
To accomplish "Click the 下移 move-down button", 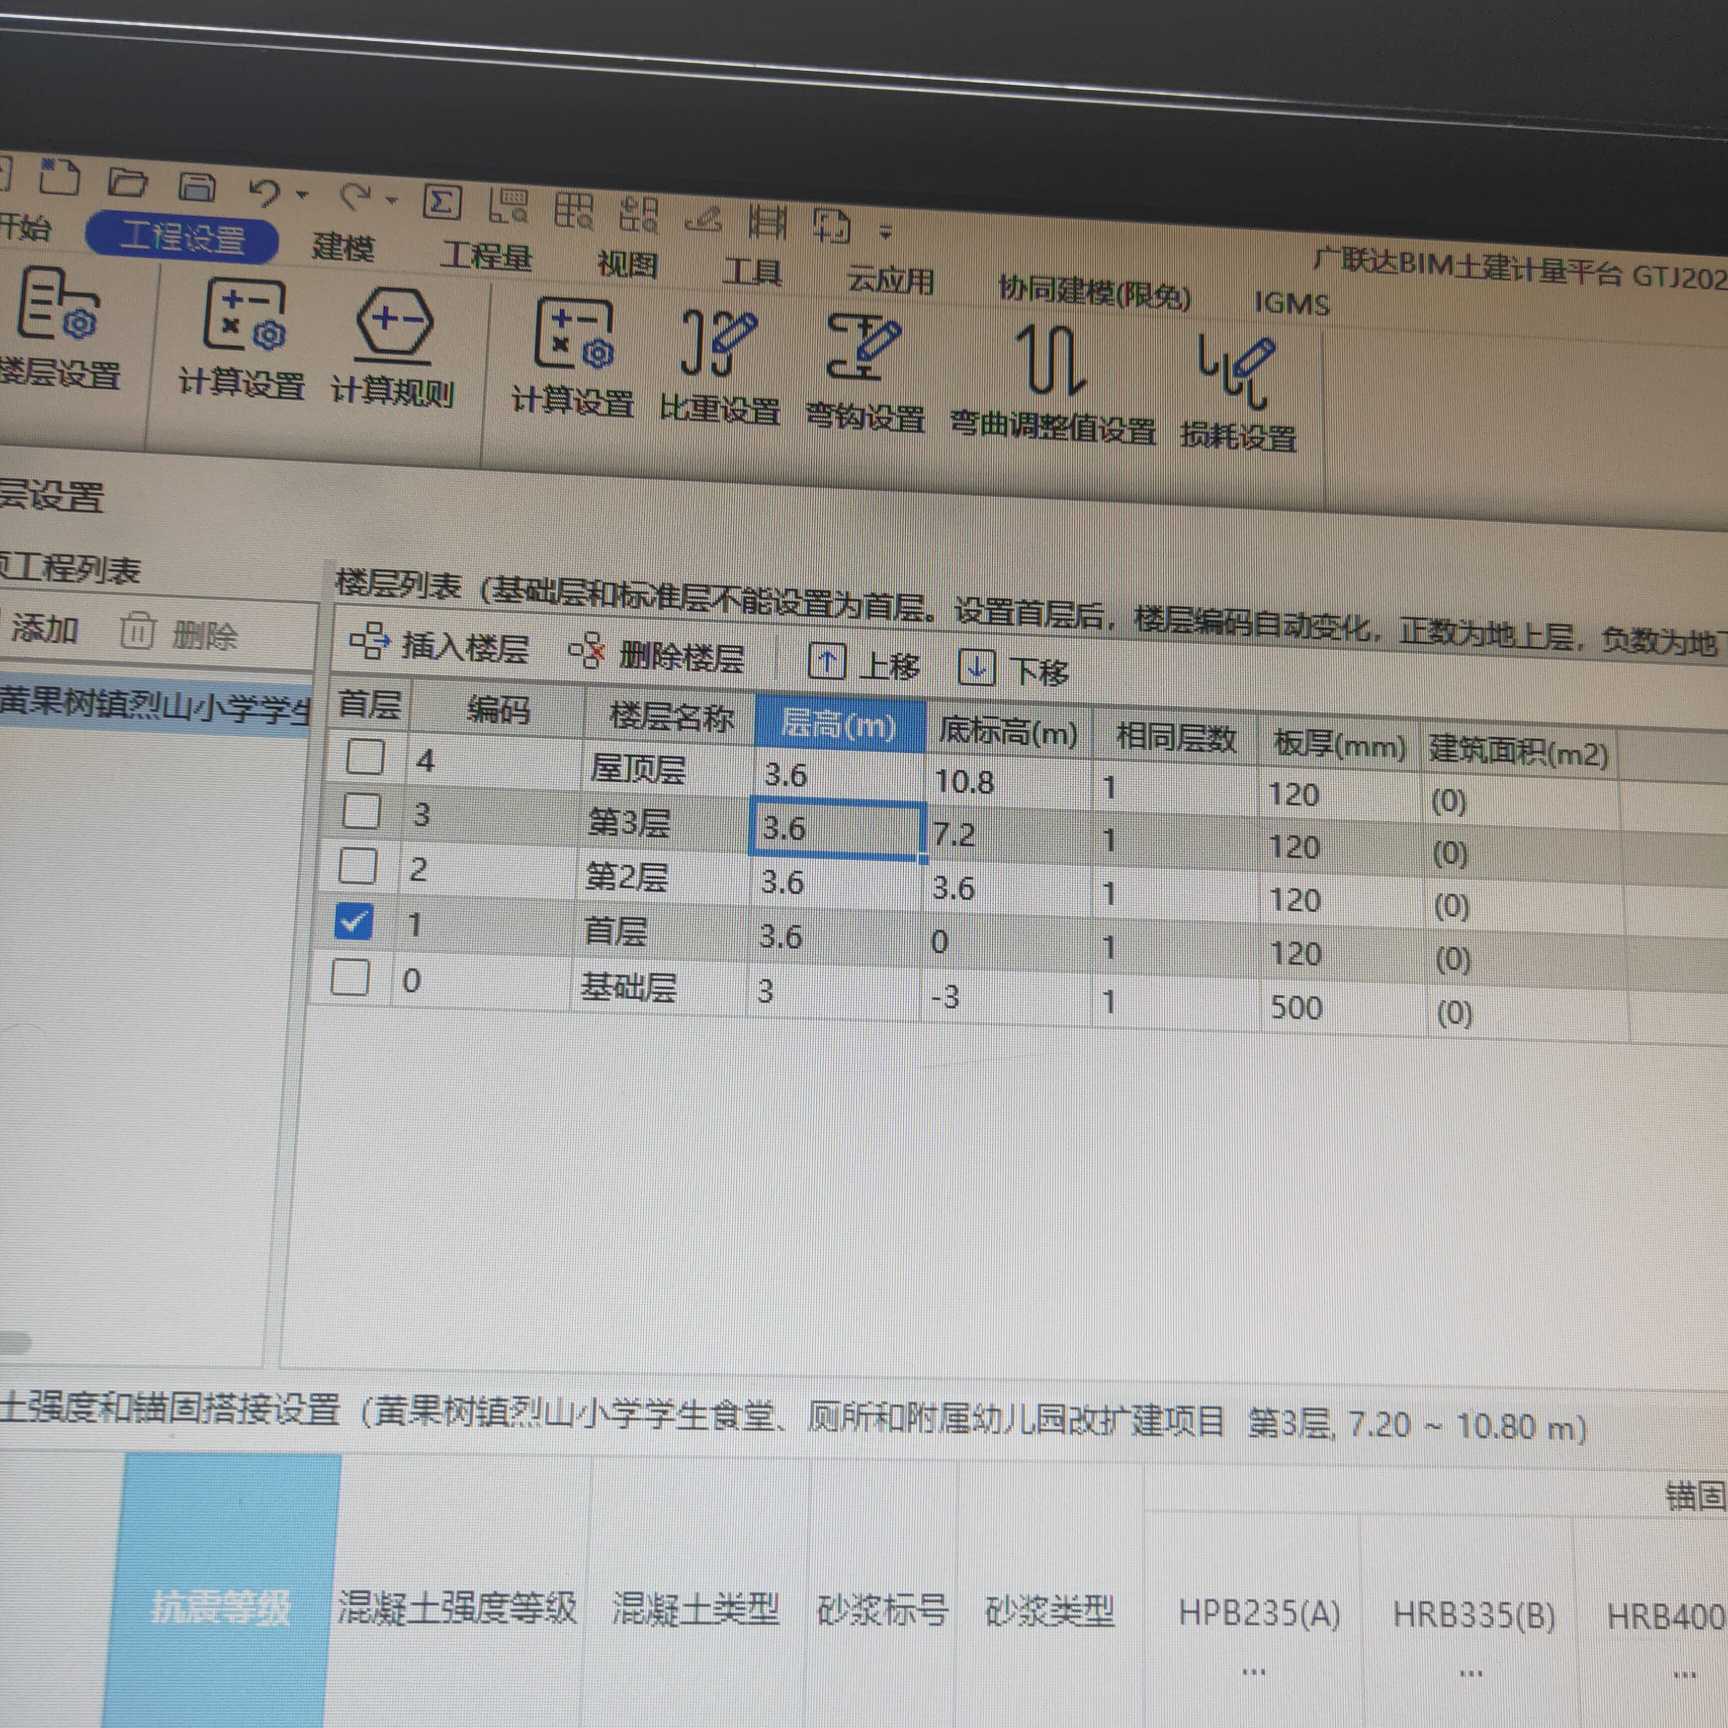I will [1014, 669].
